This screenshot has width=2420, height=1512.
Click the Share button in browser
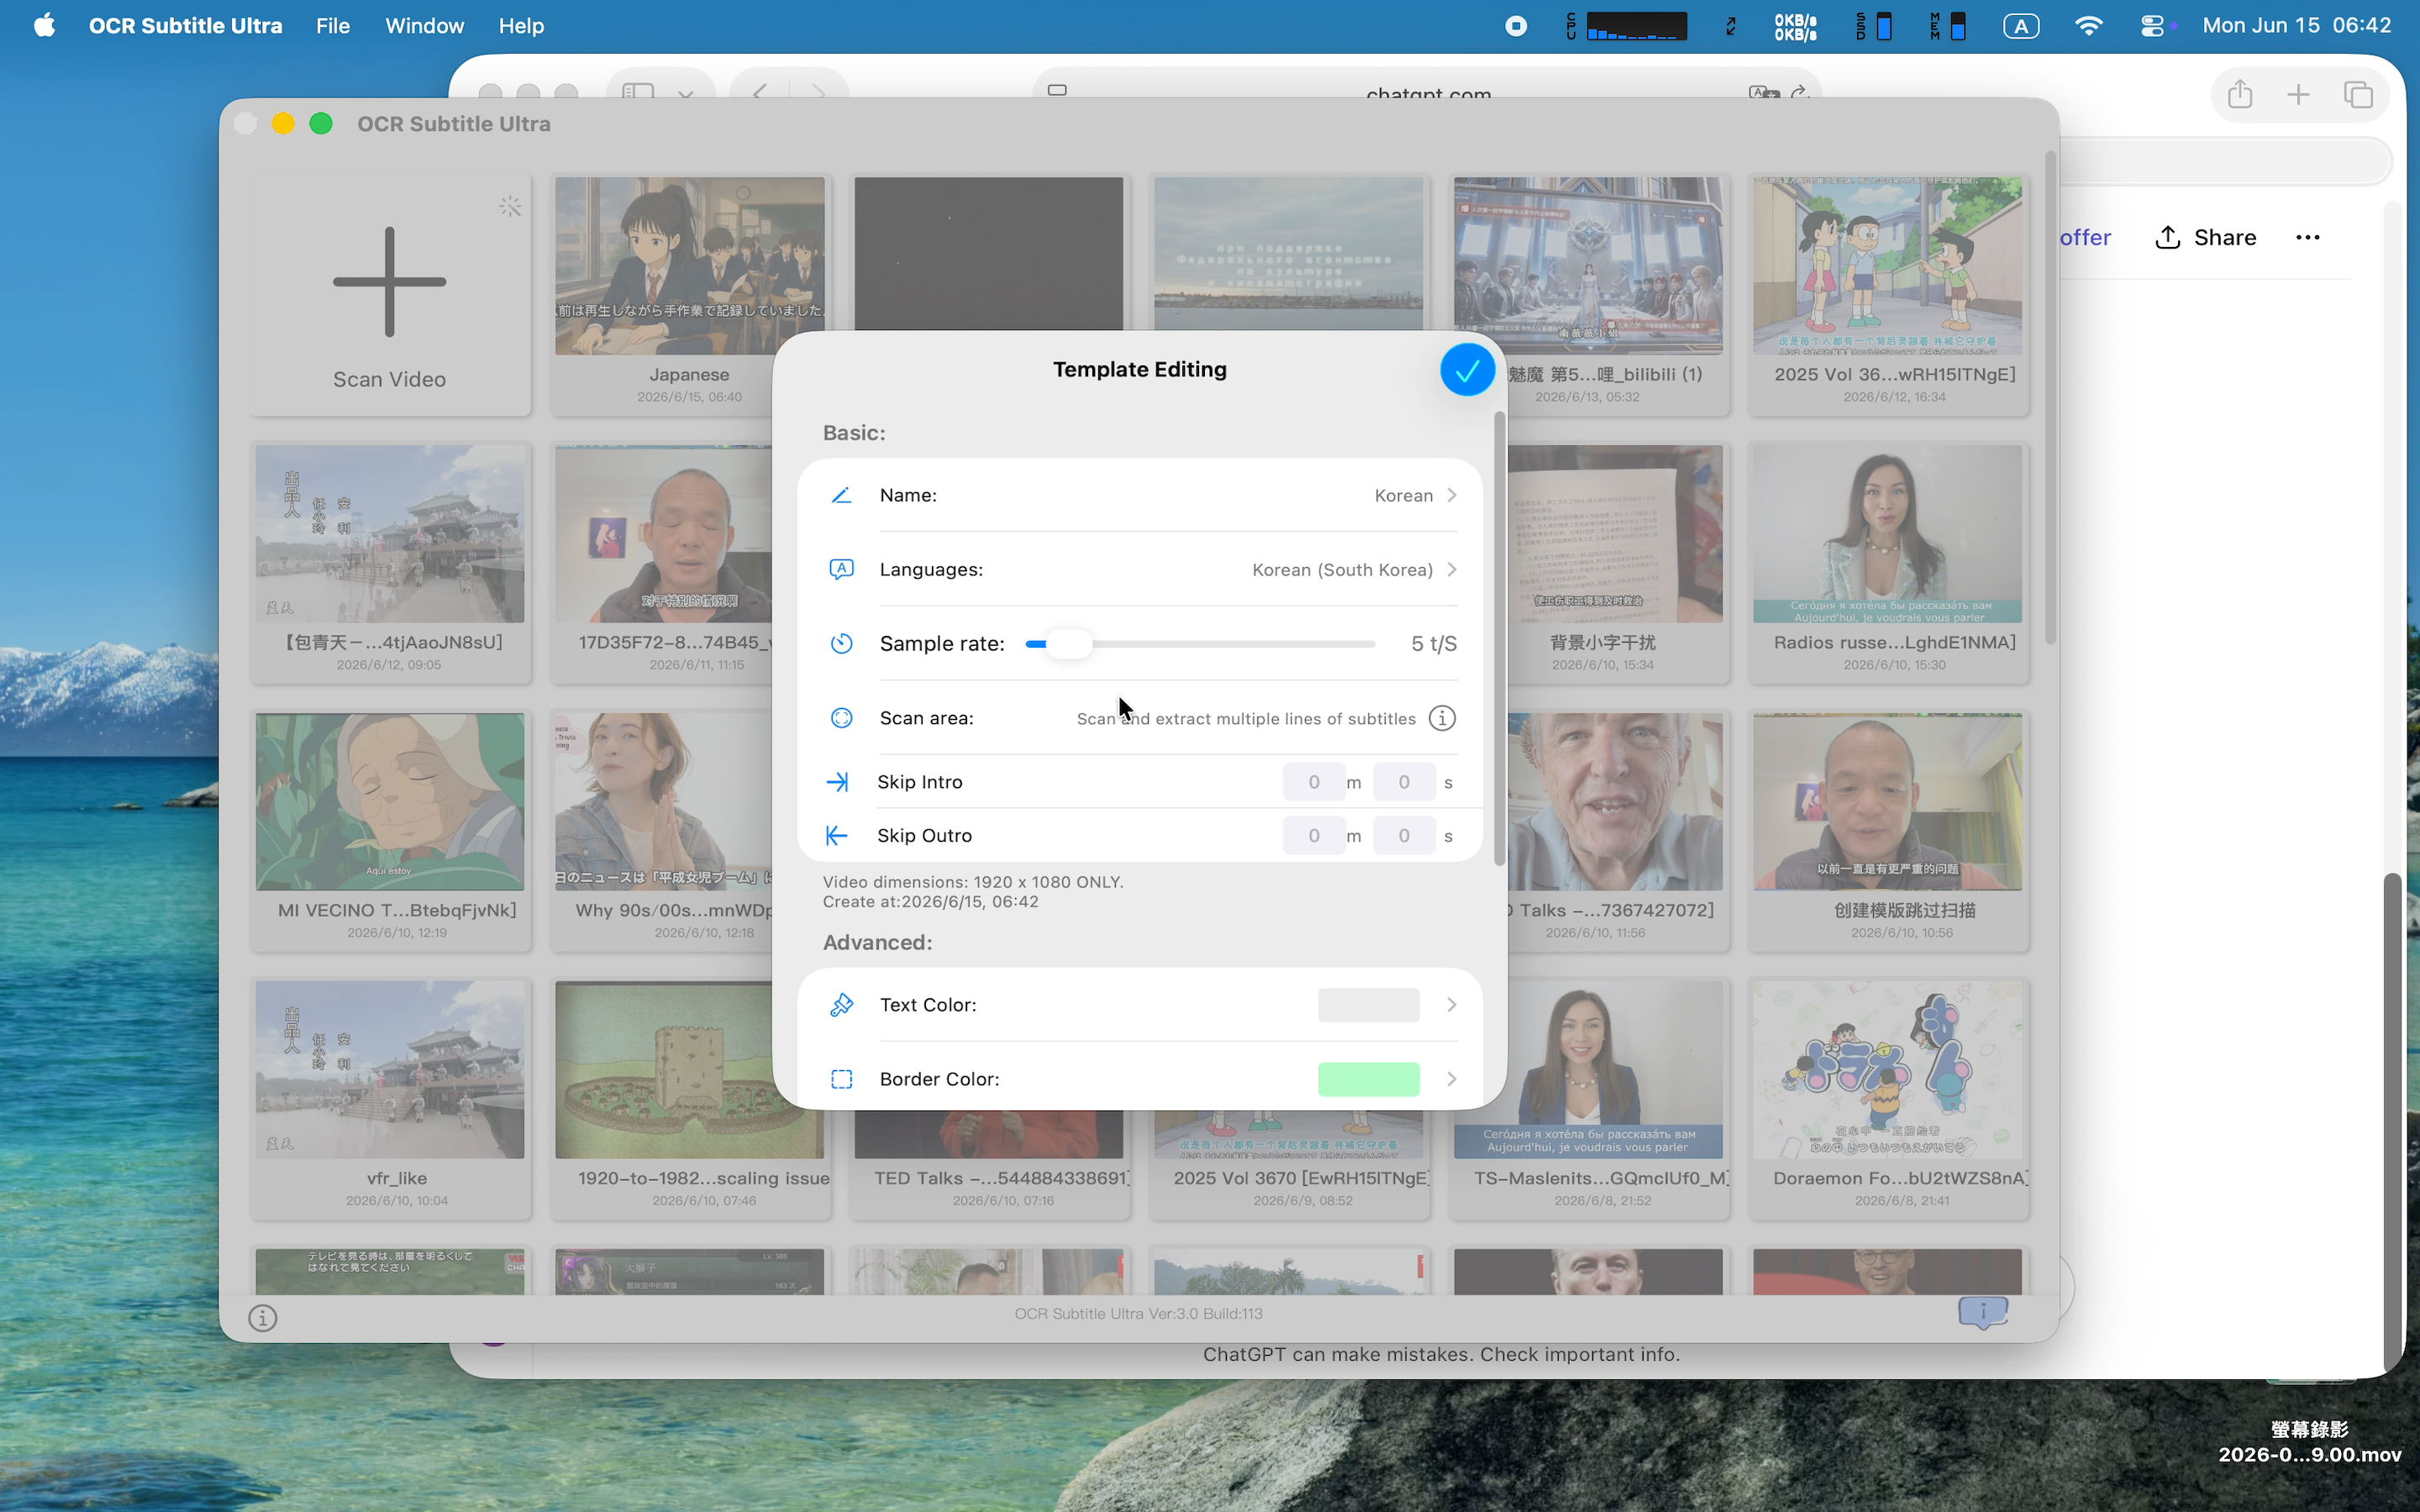pyautogui.click(x=2205, y=238)
